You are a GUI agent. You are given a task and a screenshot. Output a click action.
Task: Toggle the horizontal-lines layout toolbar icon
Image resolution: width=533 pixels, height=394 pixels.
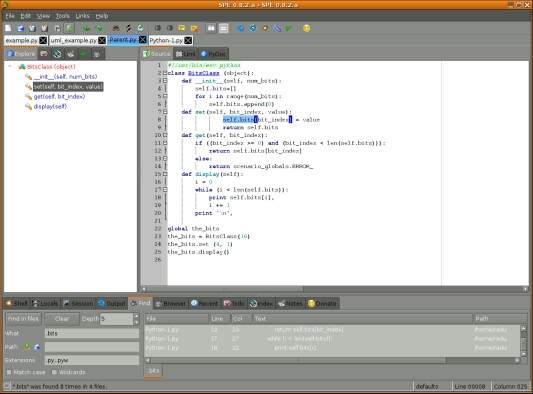pyautogui.click(x=223, y=28)
